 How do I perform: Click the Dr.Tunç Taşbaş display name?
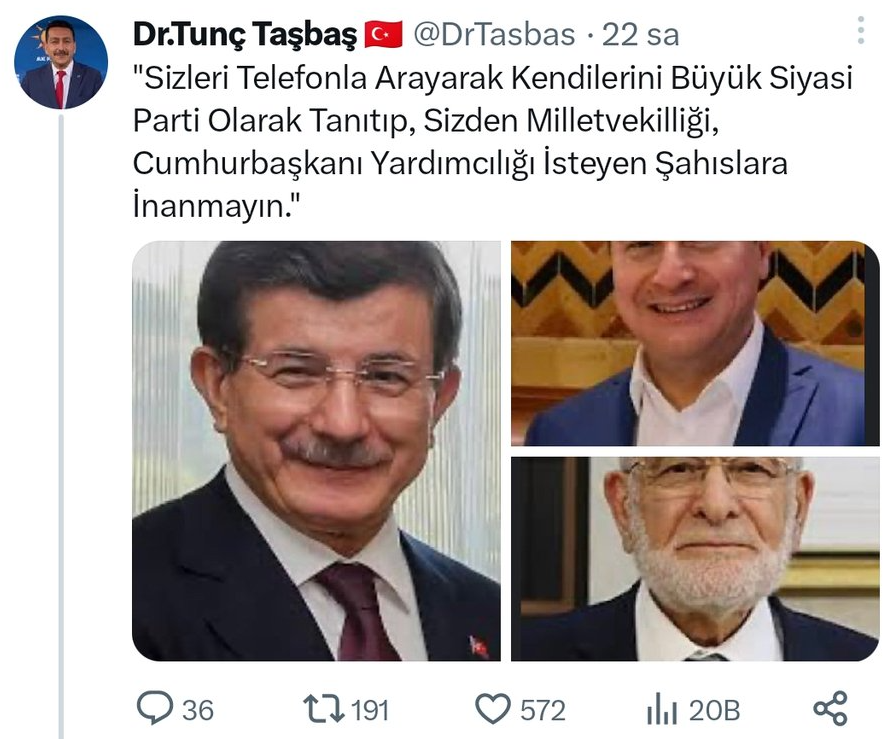(x=245, y=35)
